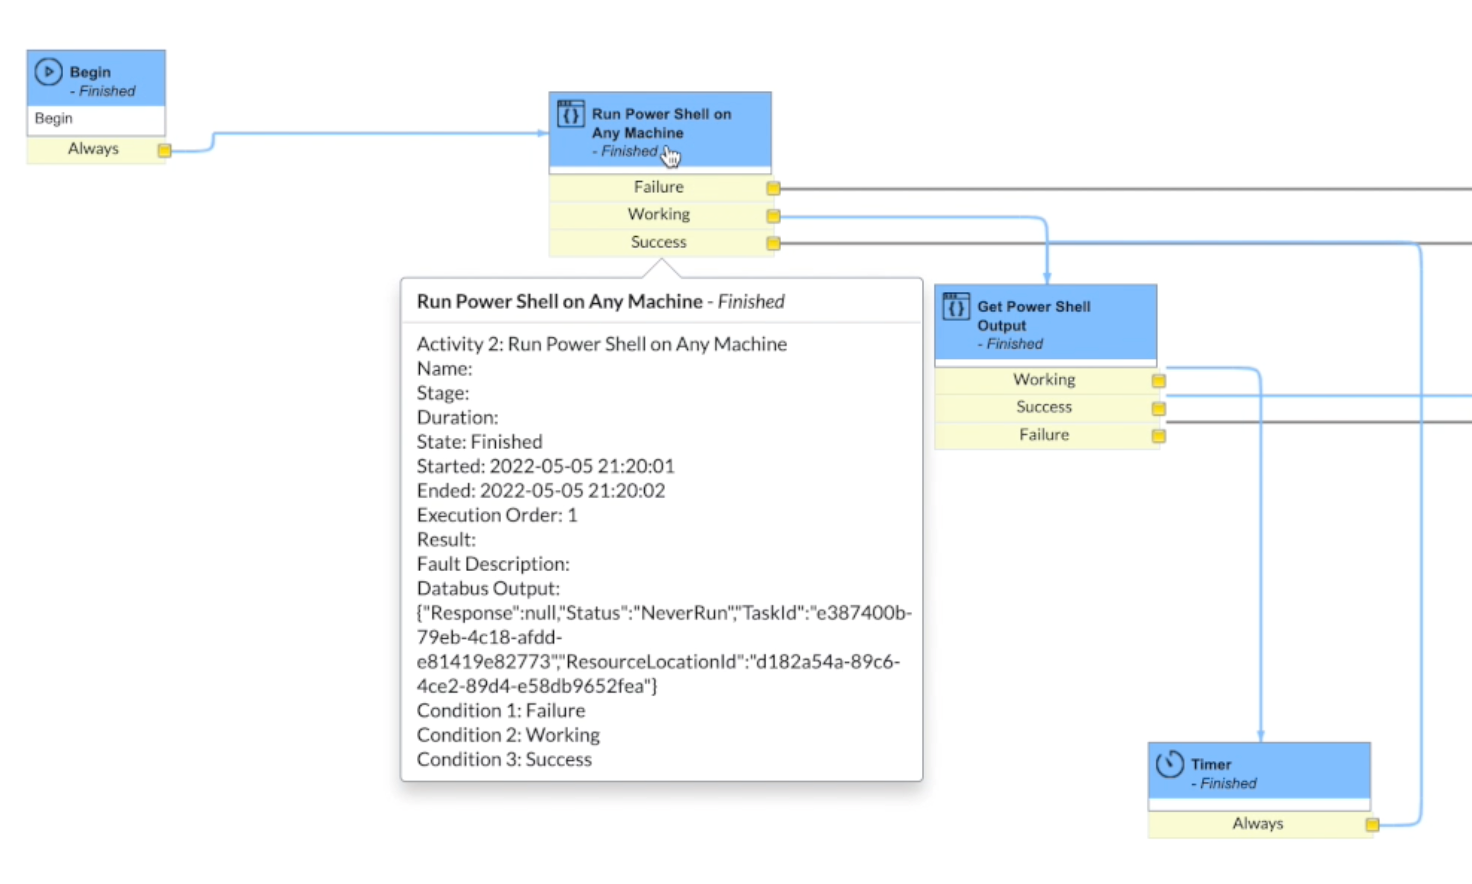
Task: Click the tooltip title Run Power Shell on Any Machine
Action: coord(559,302)
